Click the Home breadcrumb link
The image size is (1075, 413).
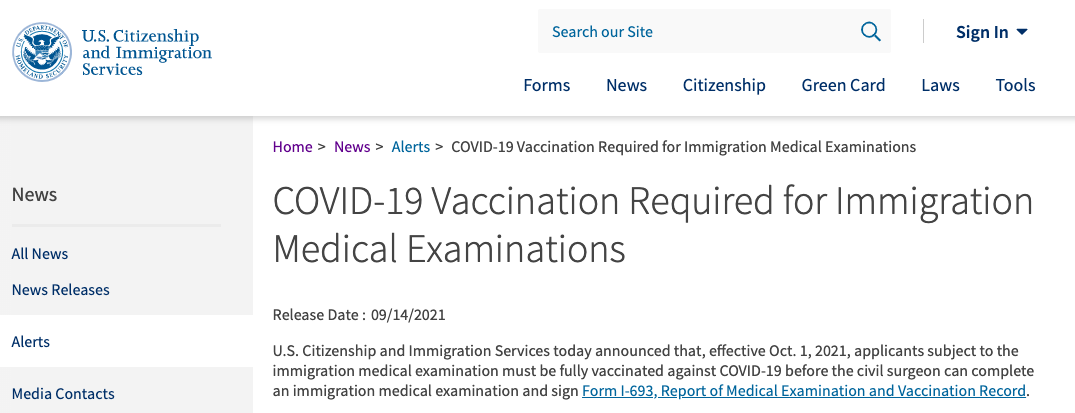point(292,147)
